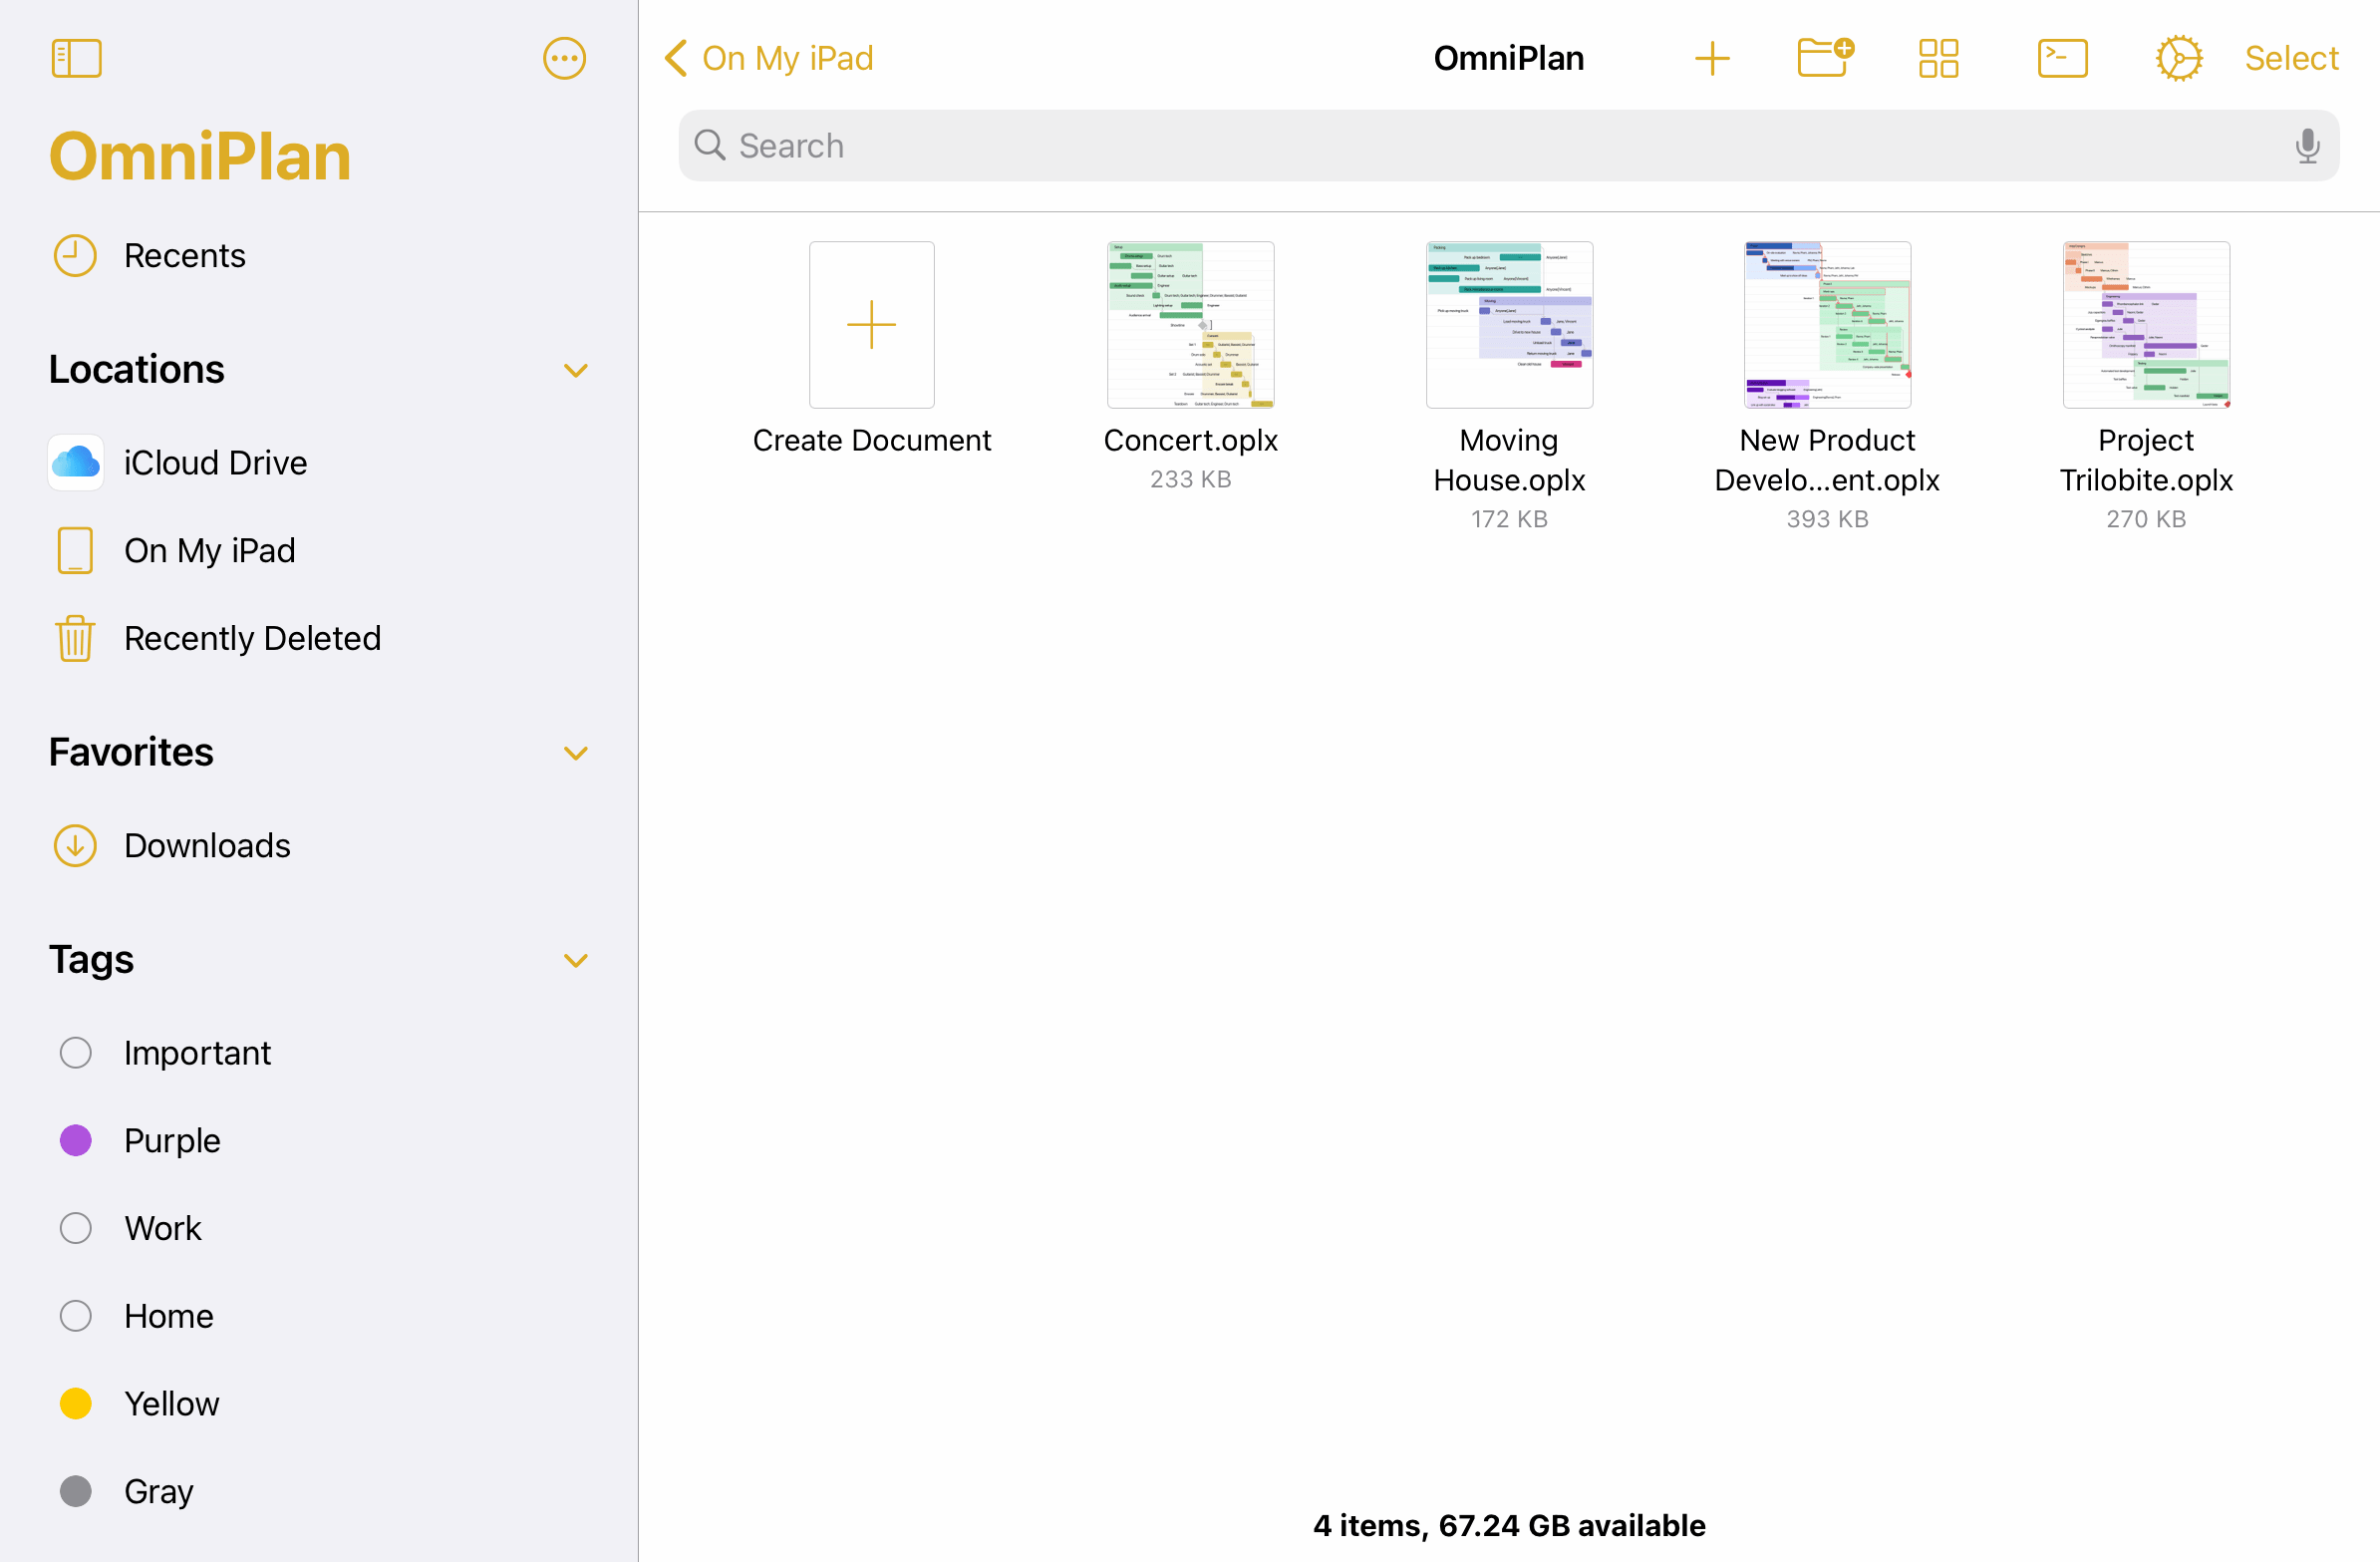The image size is (2380, 1562).
Task: Open Downloads favorite folder
Action: coord(318,846)
